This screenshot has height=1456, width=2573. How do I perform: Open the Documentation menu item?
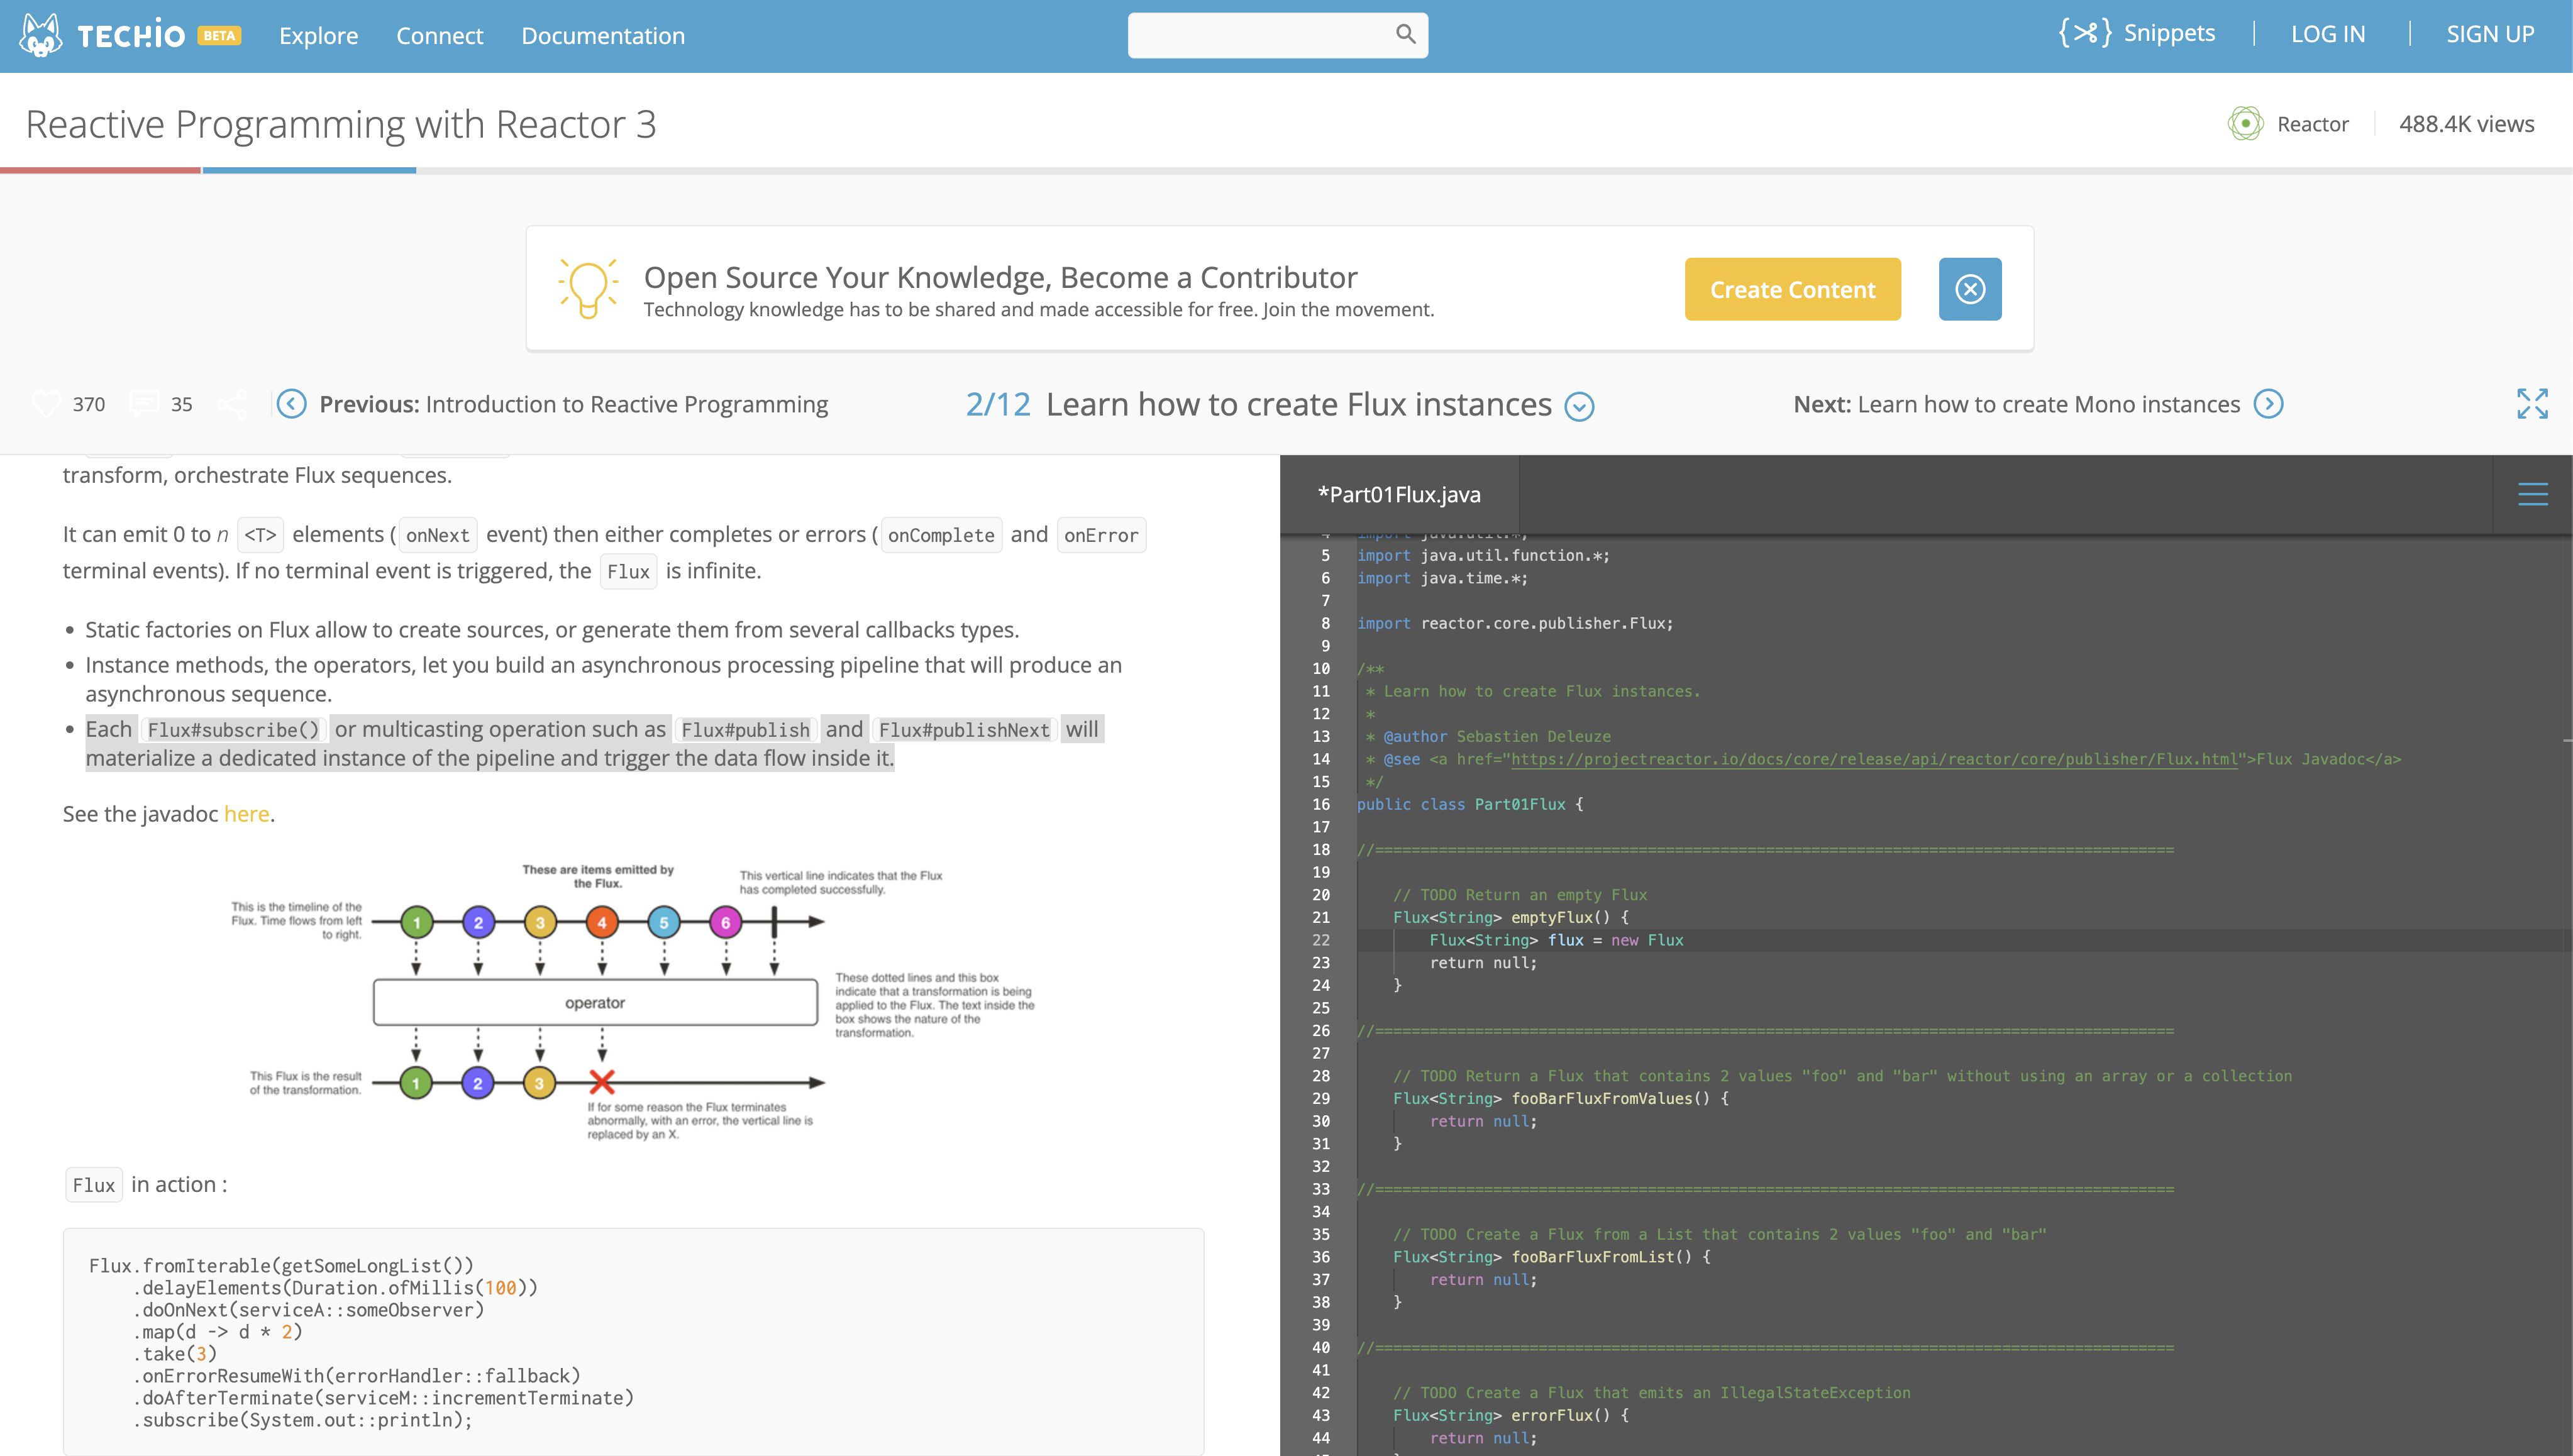point(603,36)
